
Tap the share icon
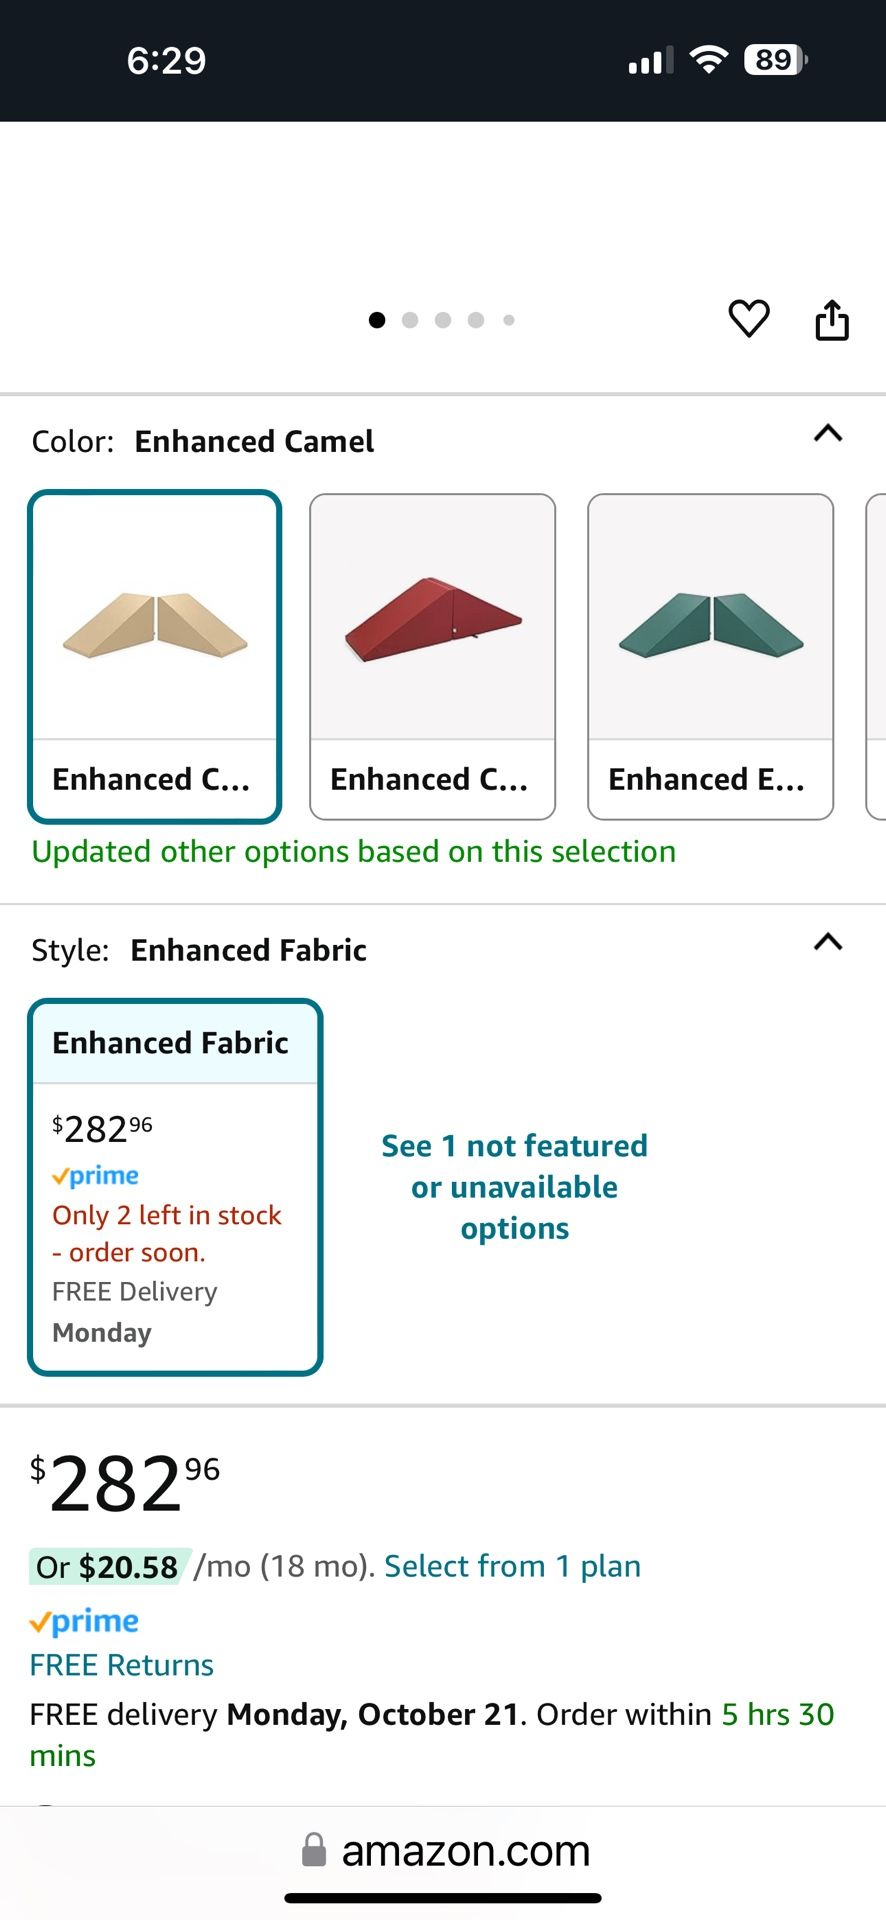[x=832, y=320]
